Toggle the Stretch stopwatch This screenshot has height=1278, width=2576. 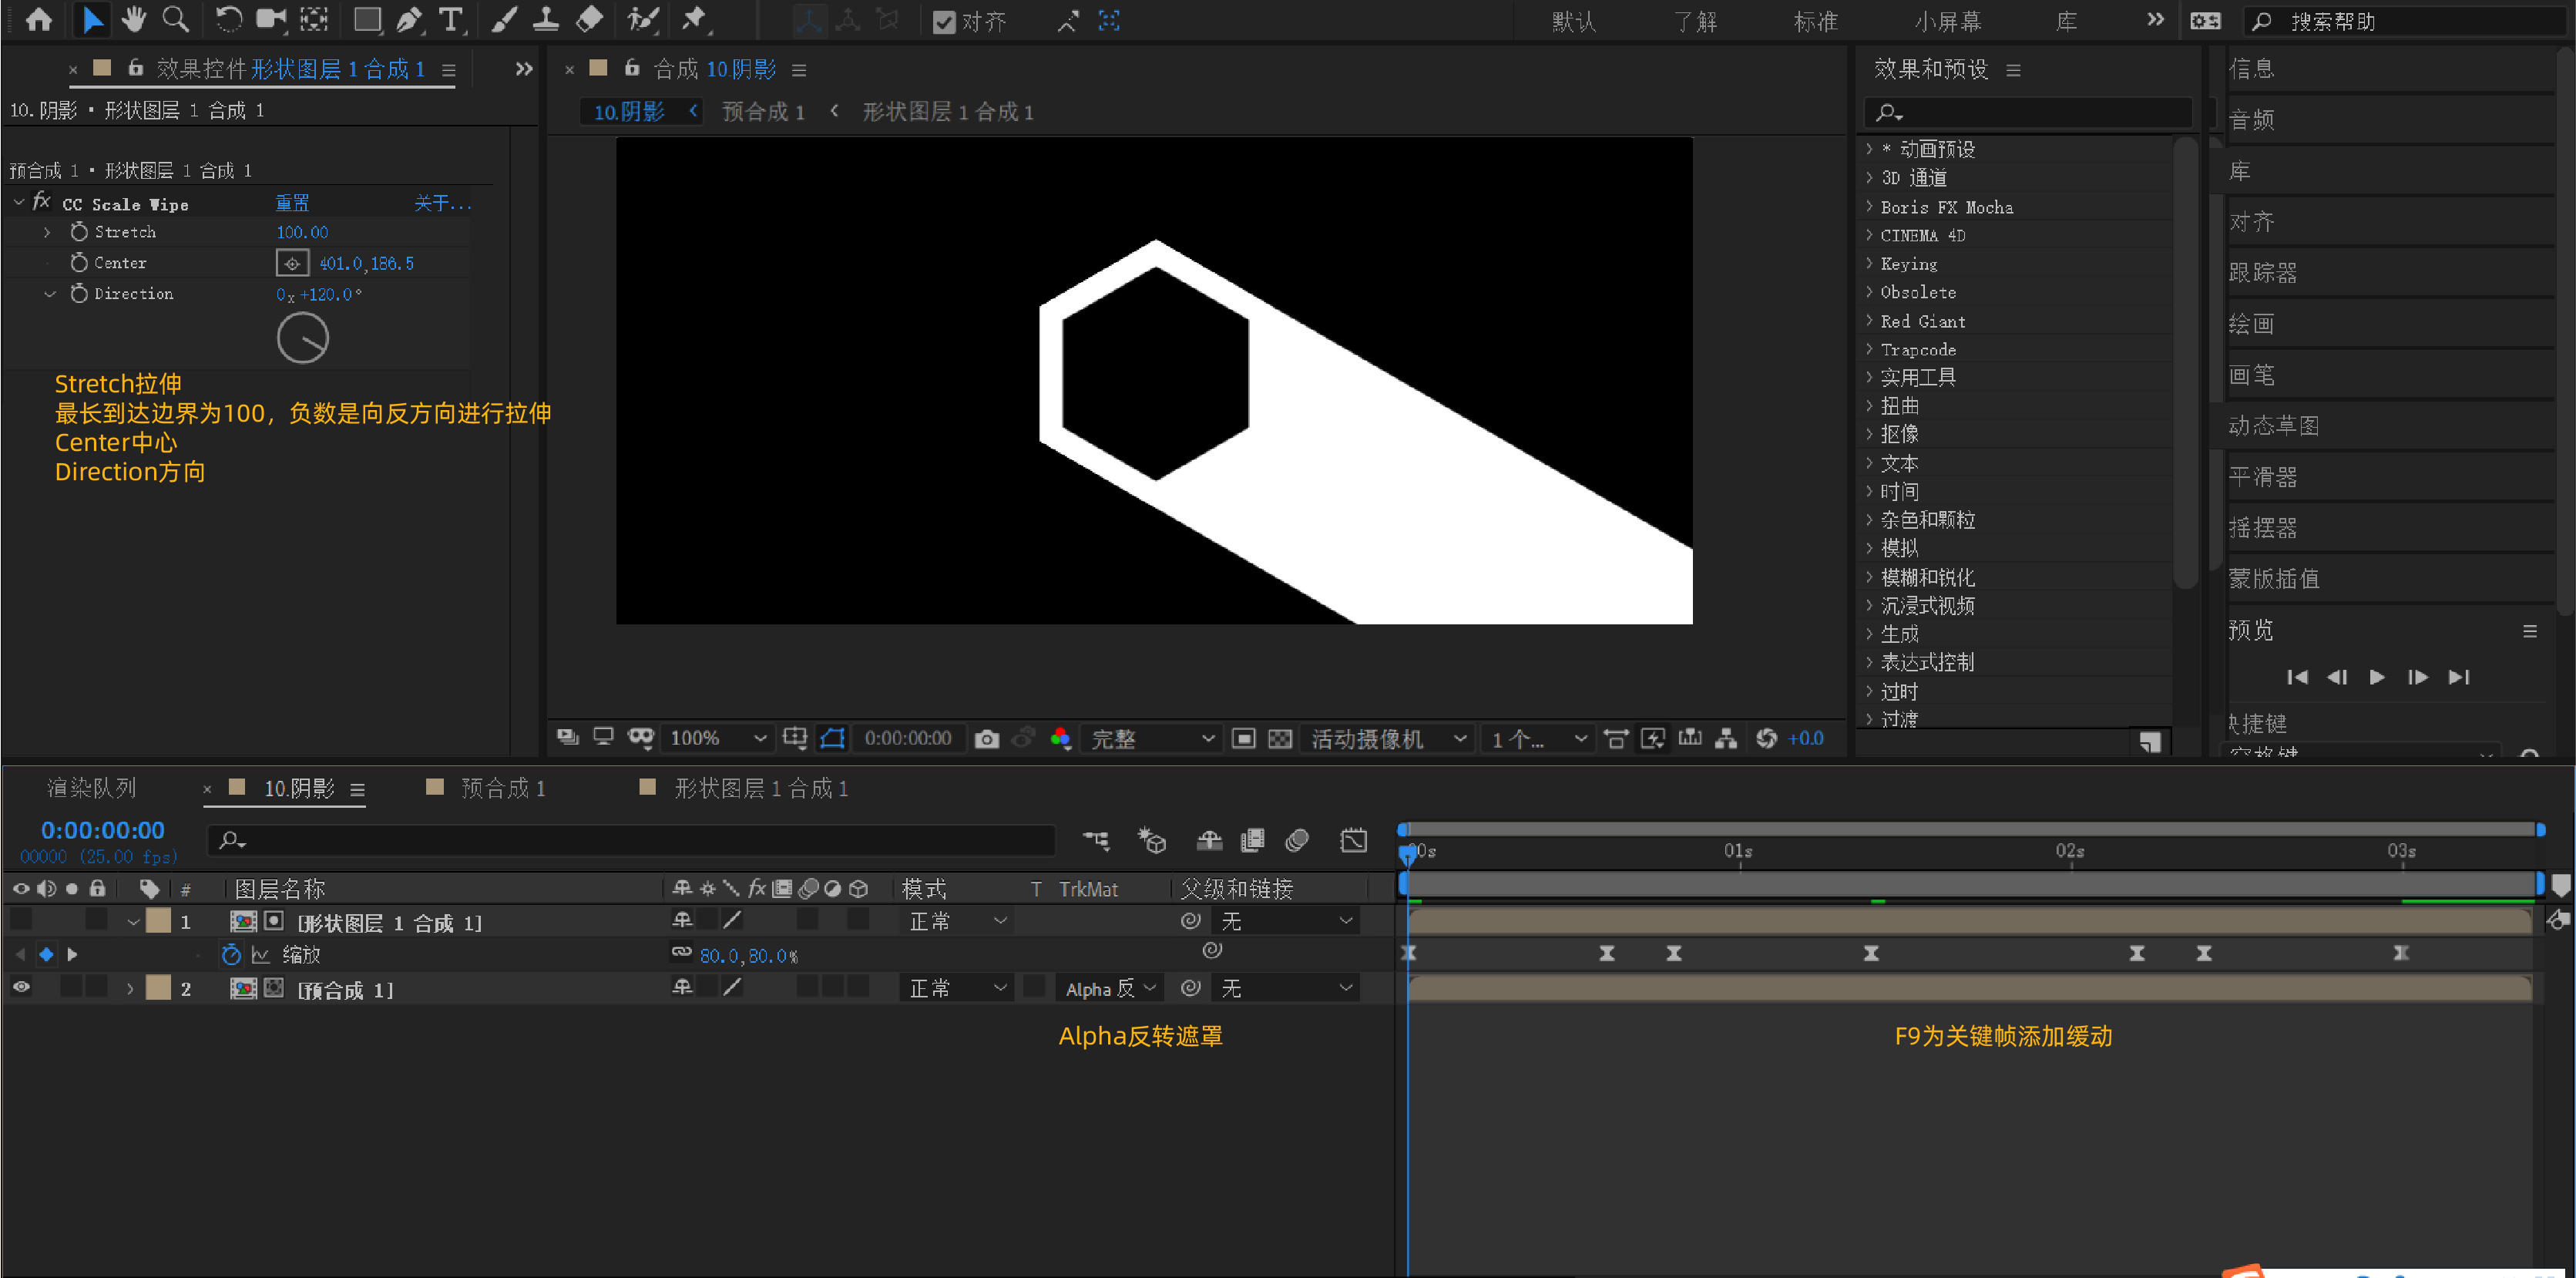point(79,232)
